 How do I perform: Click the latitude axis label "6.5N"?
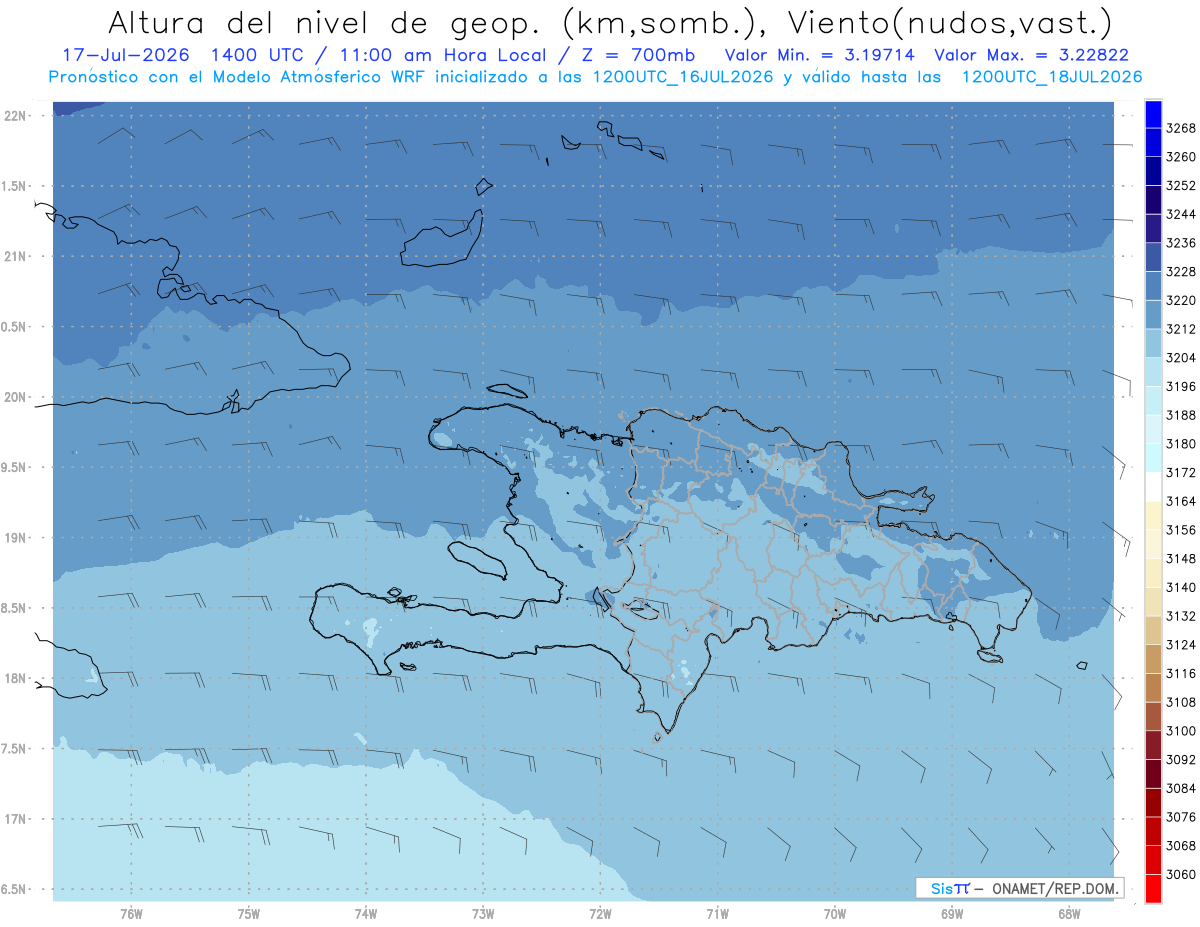[x=13, y=890]
